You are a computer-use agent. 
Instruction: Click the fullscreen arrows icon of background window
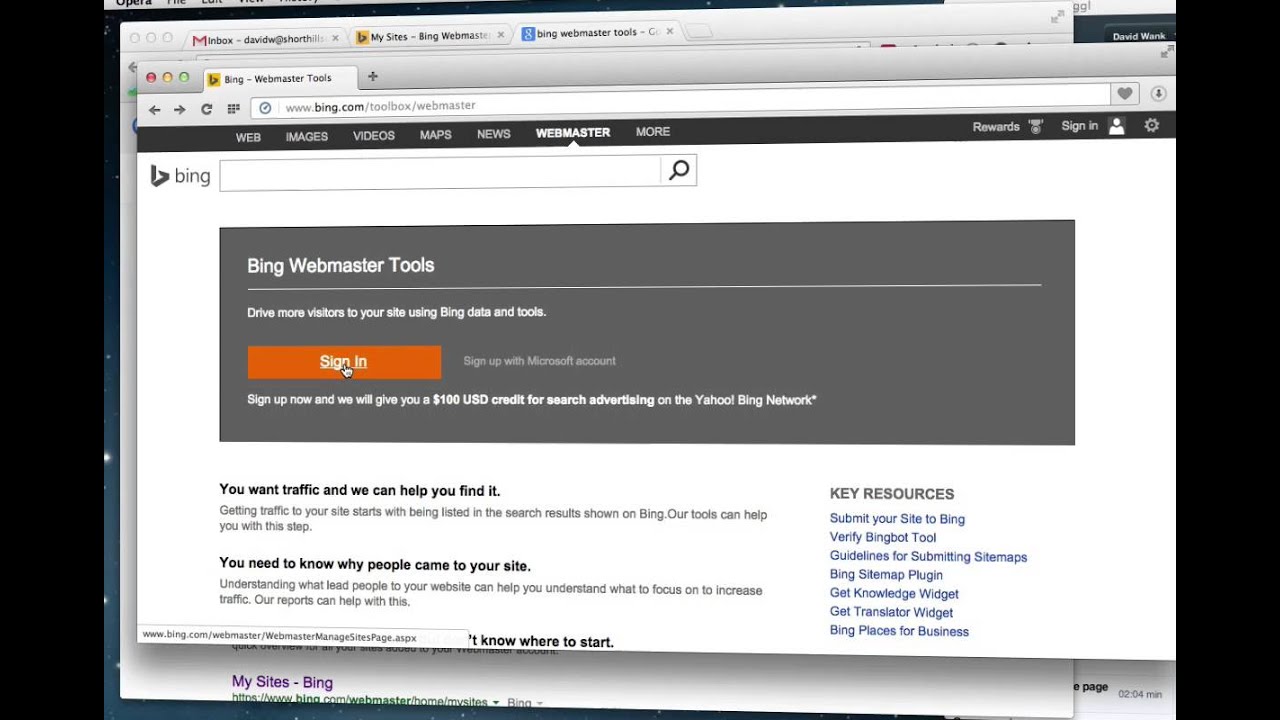(1057, 17)
